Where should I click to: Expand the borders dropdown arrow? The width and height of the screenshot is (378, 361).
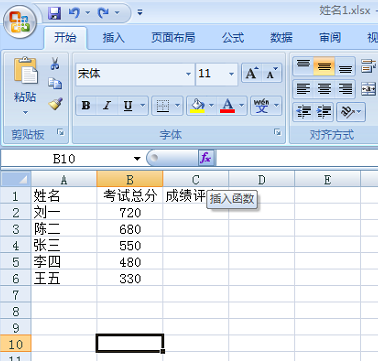177,106
